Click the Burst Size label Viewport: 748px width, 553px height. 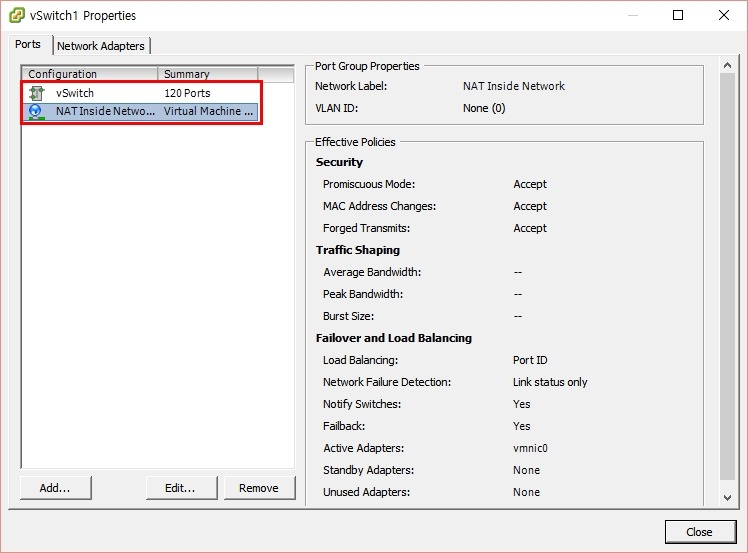pyautogui.click(x=348, y=316)
